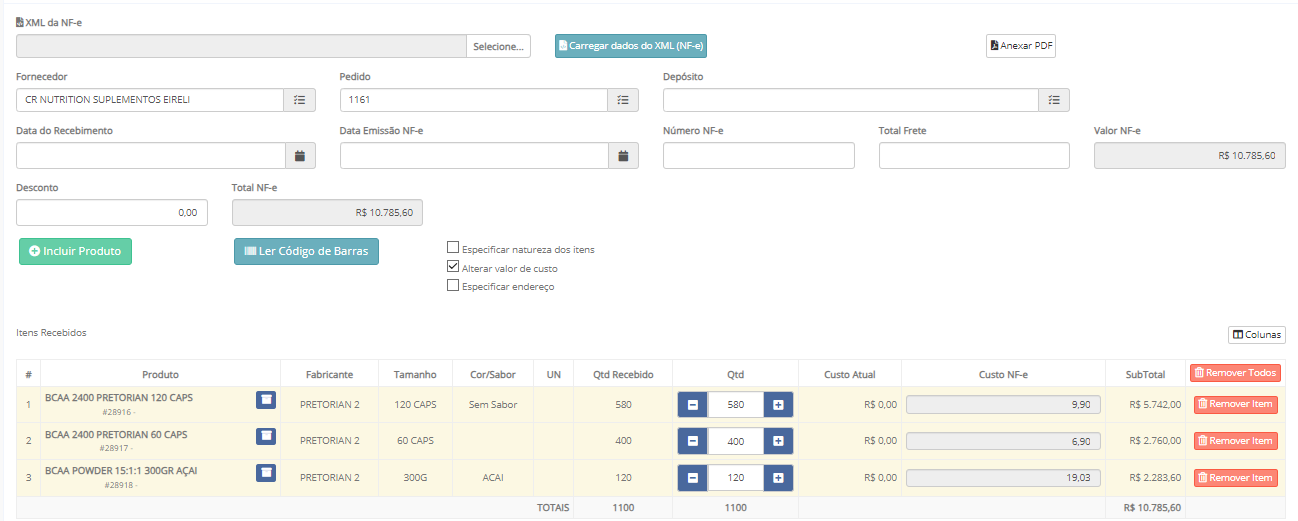Tick the Especificar endereço checkbox

pos(453,285)
